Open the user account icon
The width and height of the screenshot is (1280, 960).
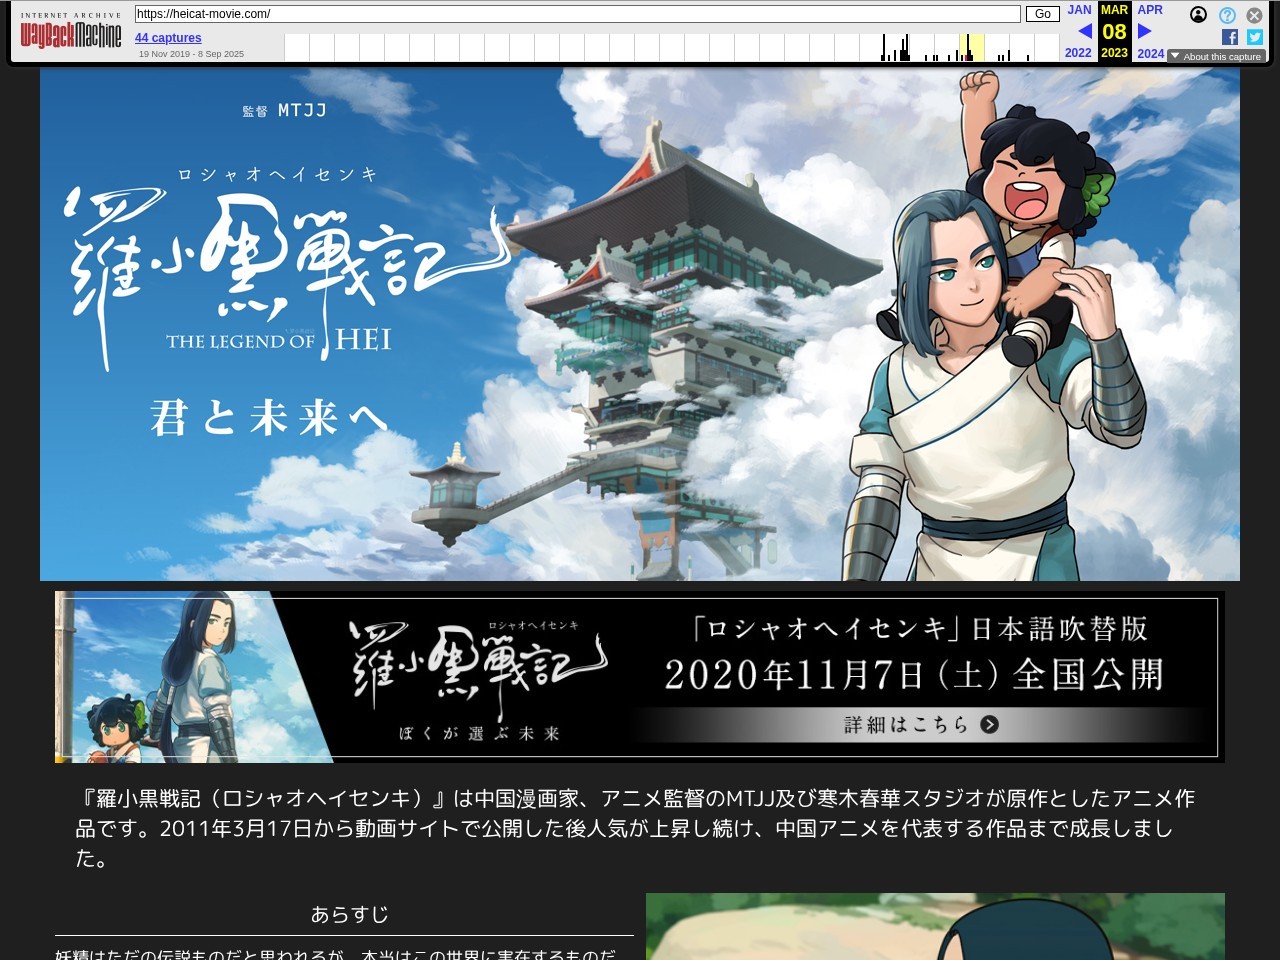point(1198,15)
